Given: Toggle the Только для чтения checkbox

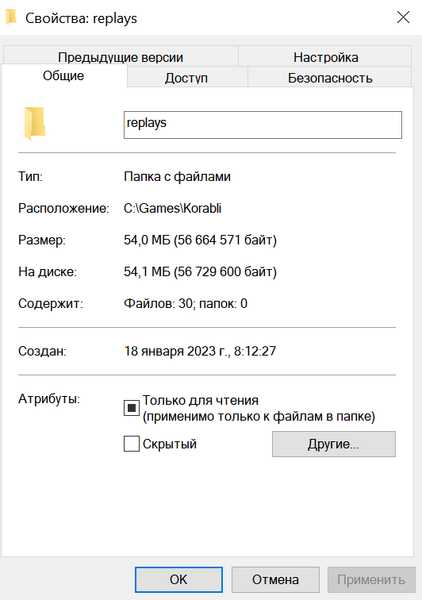Looking at the screenshot, I should point(131,408).
